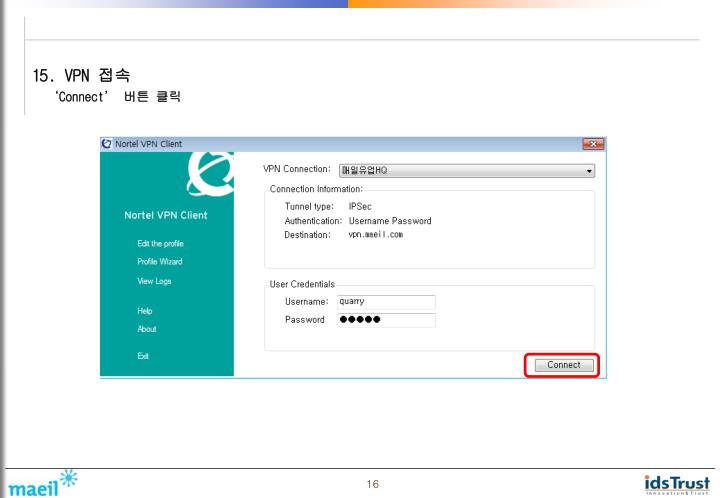Open View Logs
The image size is (720, 498).
click(x=154, y=281)
